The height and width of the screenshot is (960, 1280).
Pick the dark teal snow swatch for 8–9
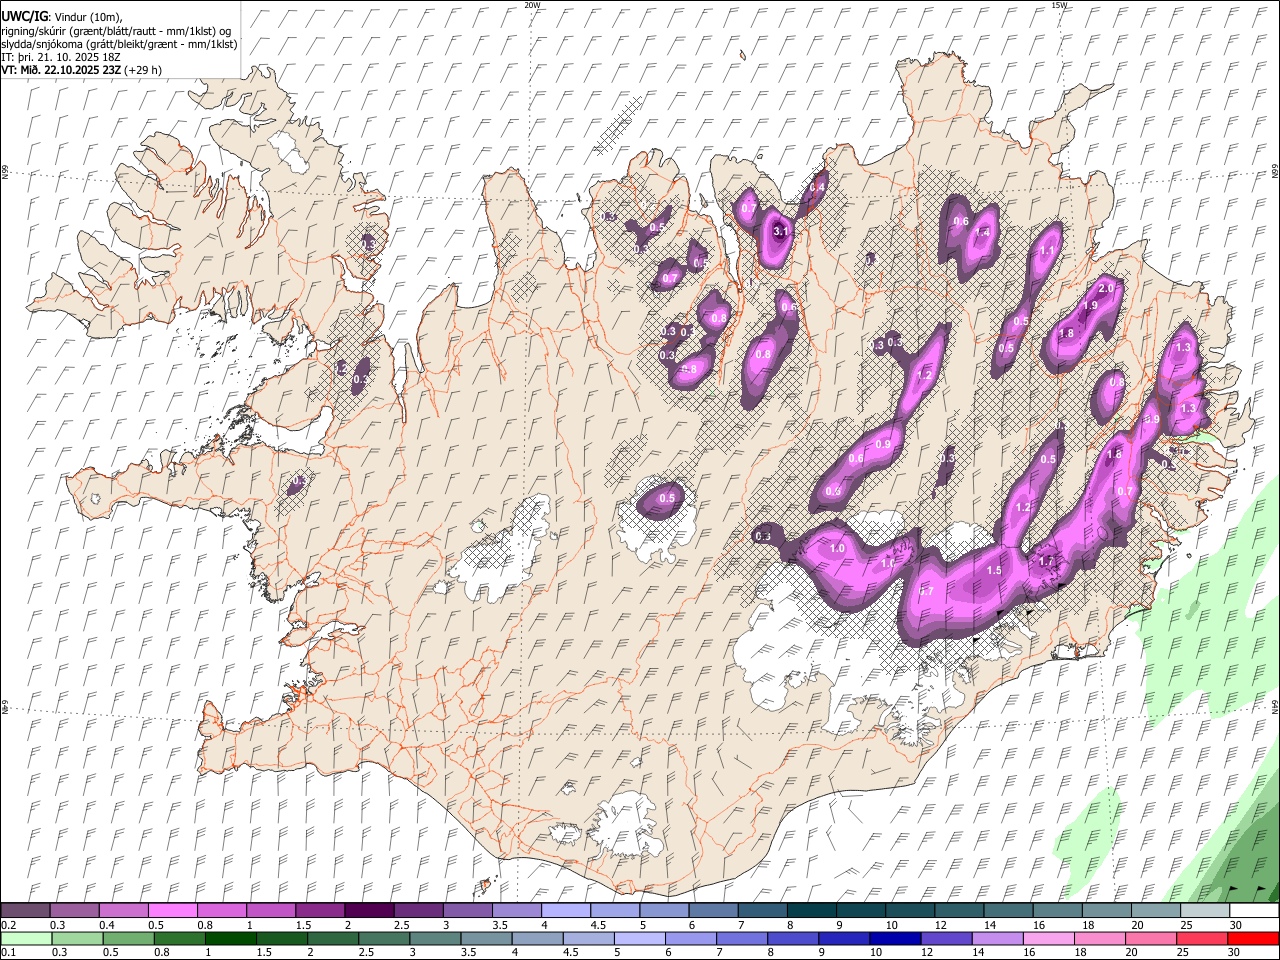click(x=812, y=910)
